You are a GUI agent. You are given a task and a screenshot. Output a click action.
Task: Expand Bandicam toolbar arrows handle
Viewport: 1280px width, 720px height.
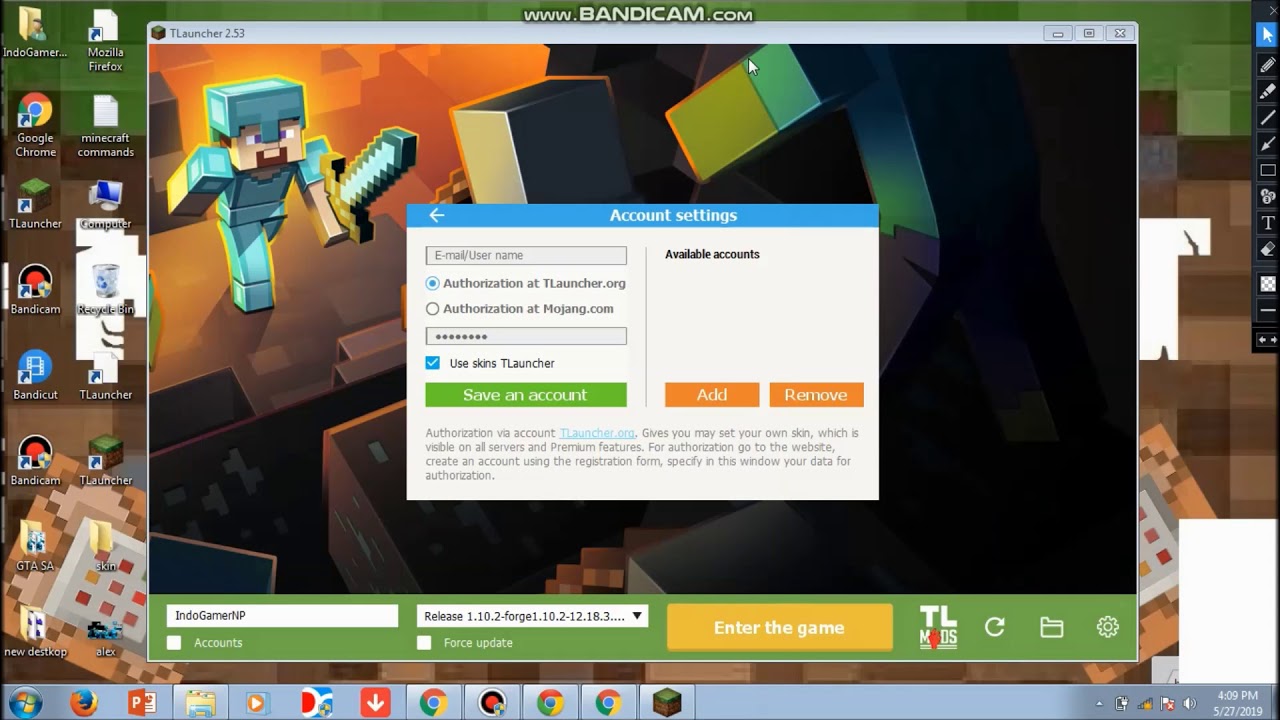click(x=1267, y=340)
